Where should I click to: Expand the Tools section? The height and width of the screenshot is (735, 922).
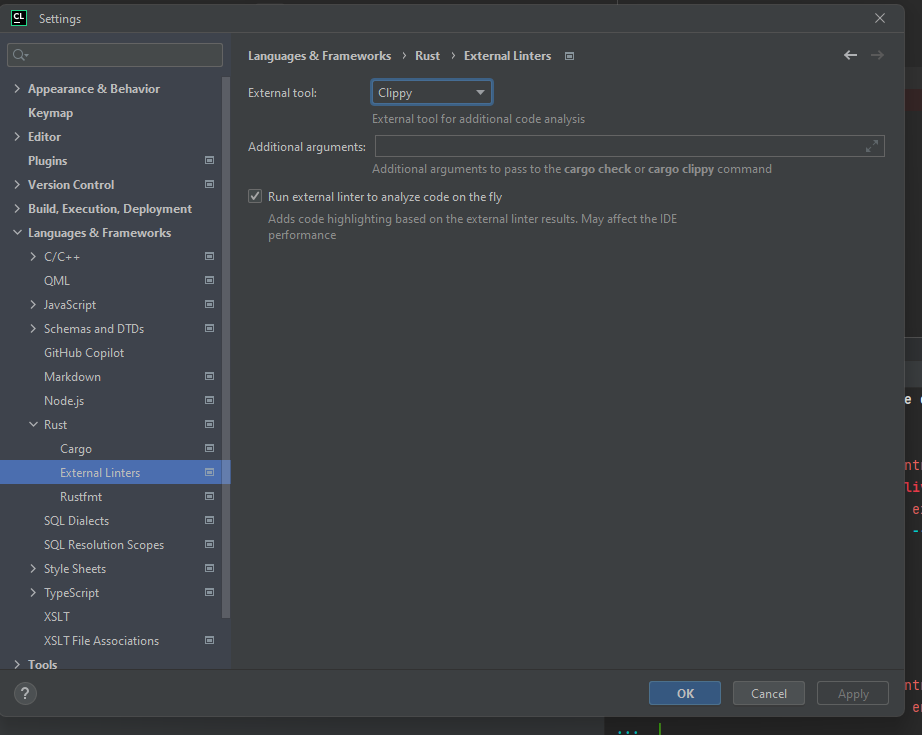[x=17, y=664]
